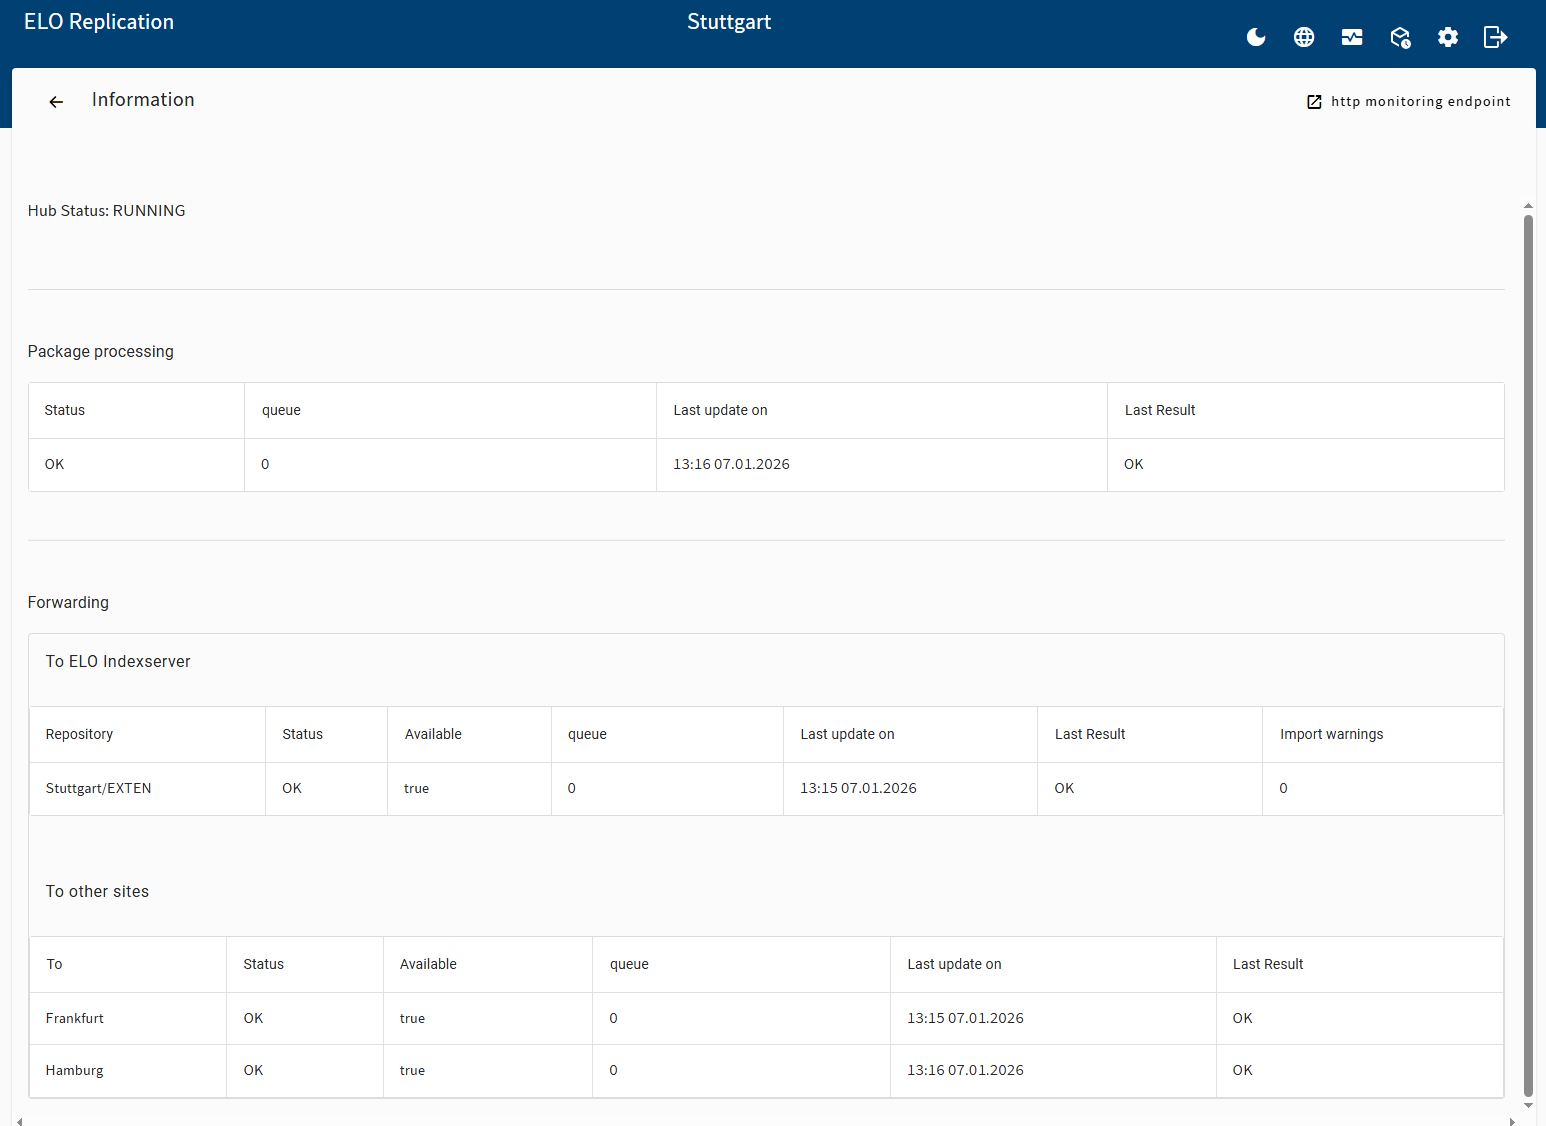Click the Hamburg row Last Result OK

(x=1242, y=1071)
